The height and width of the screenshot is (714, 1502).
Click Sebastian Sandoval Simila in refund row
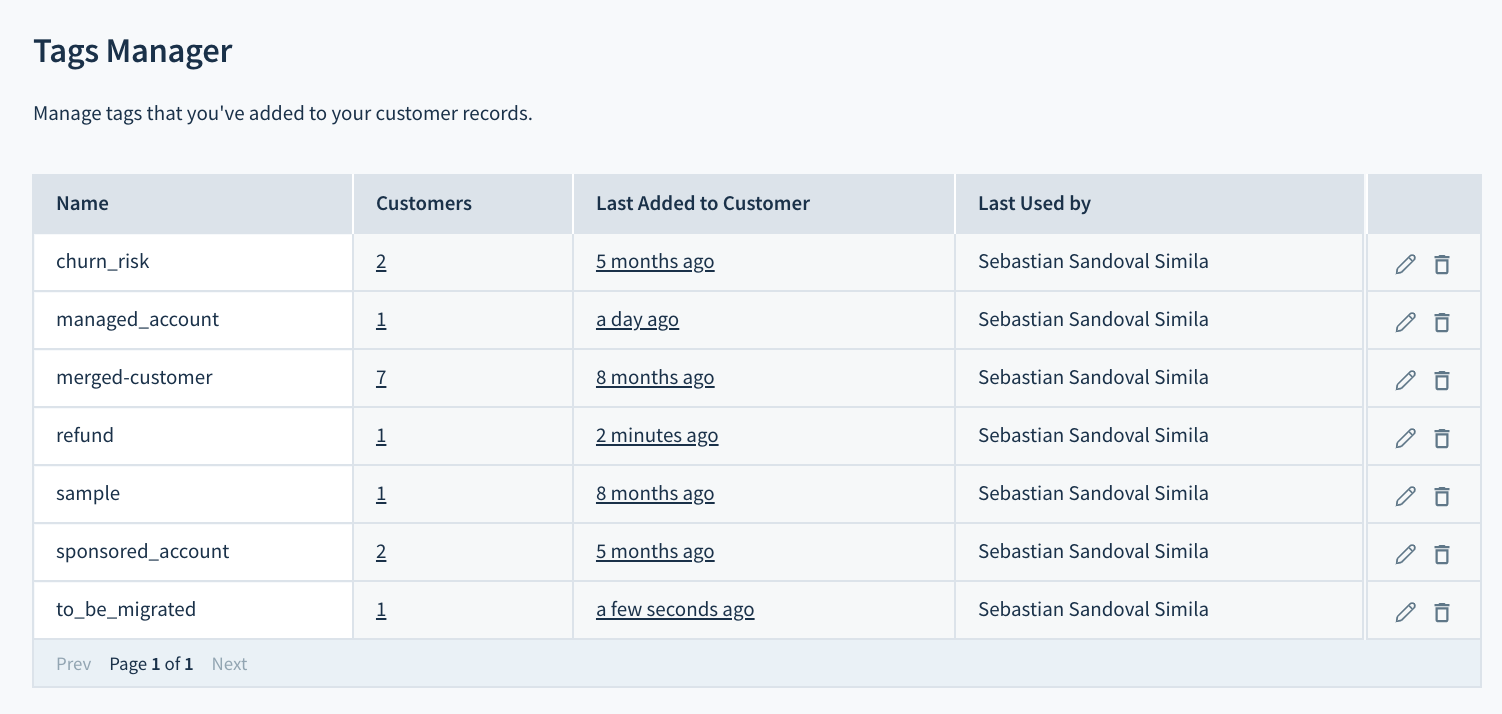1093,436
